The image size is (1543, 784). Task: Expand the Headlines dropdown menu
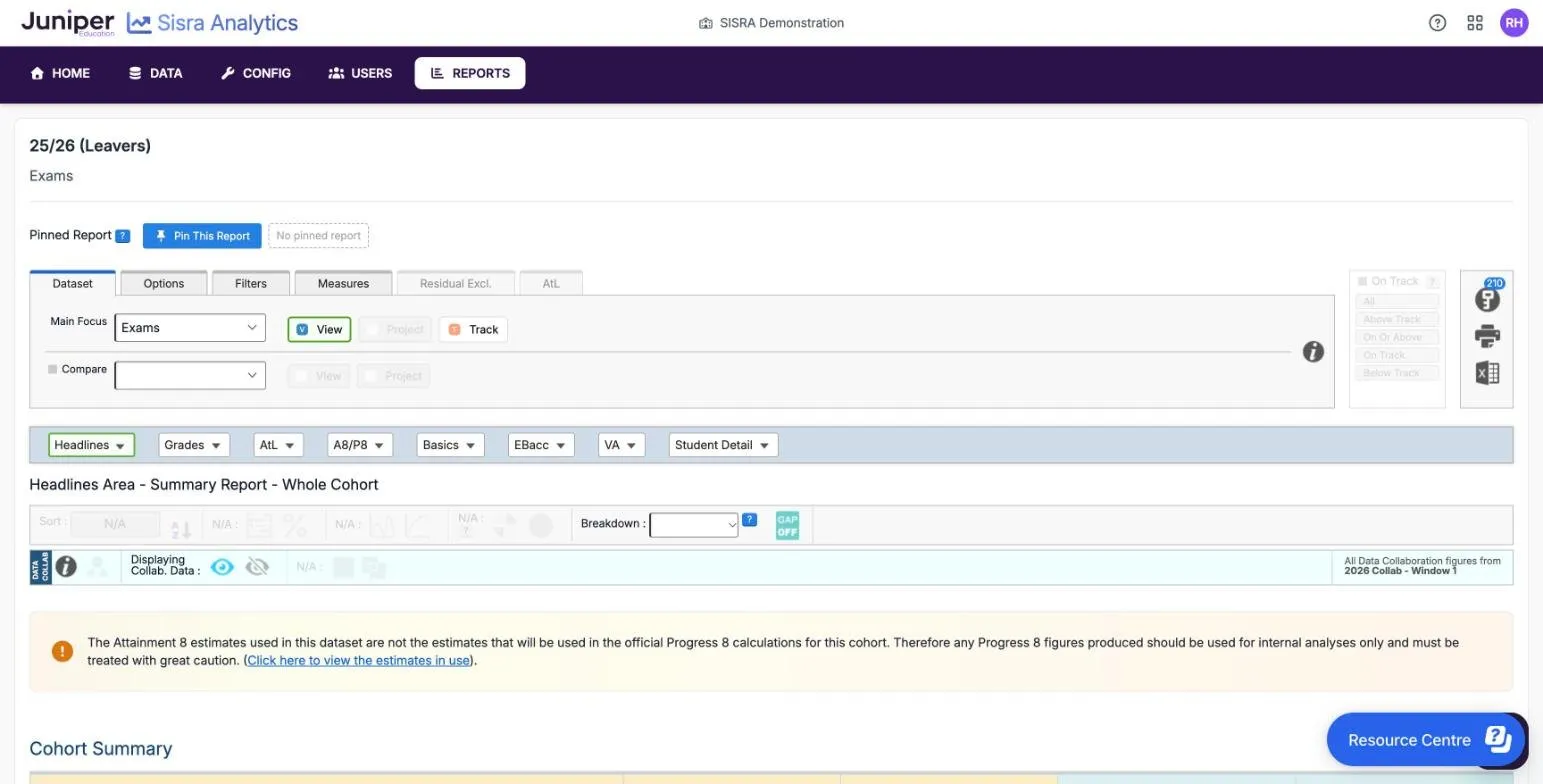91,445
